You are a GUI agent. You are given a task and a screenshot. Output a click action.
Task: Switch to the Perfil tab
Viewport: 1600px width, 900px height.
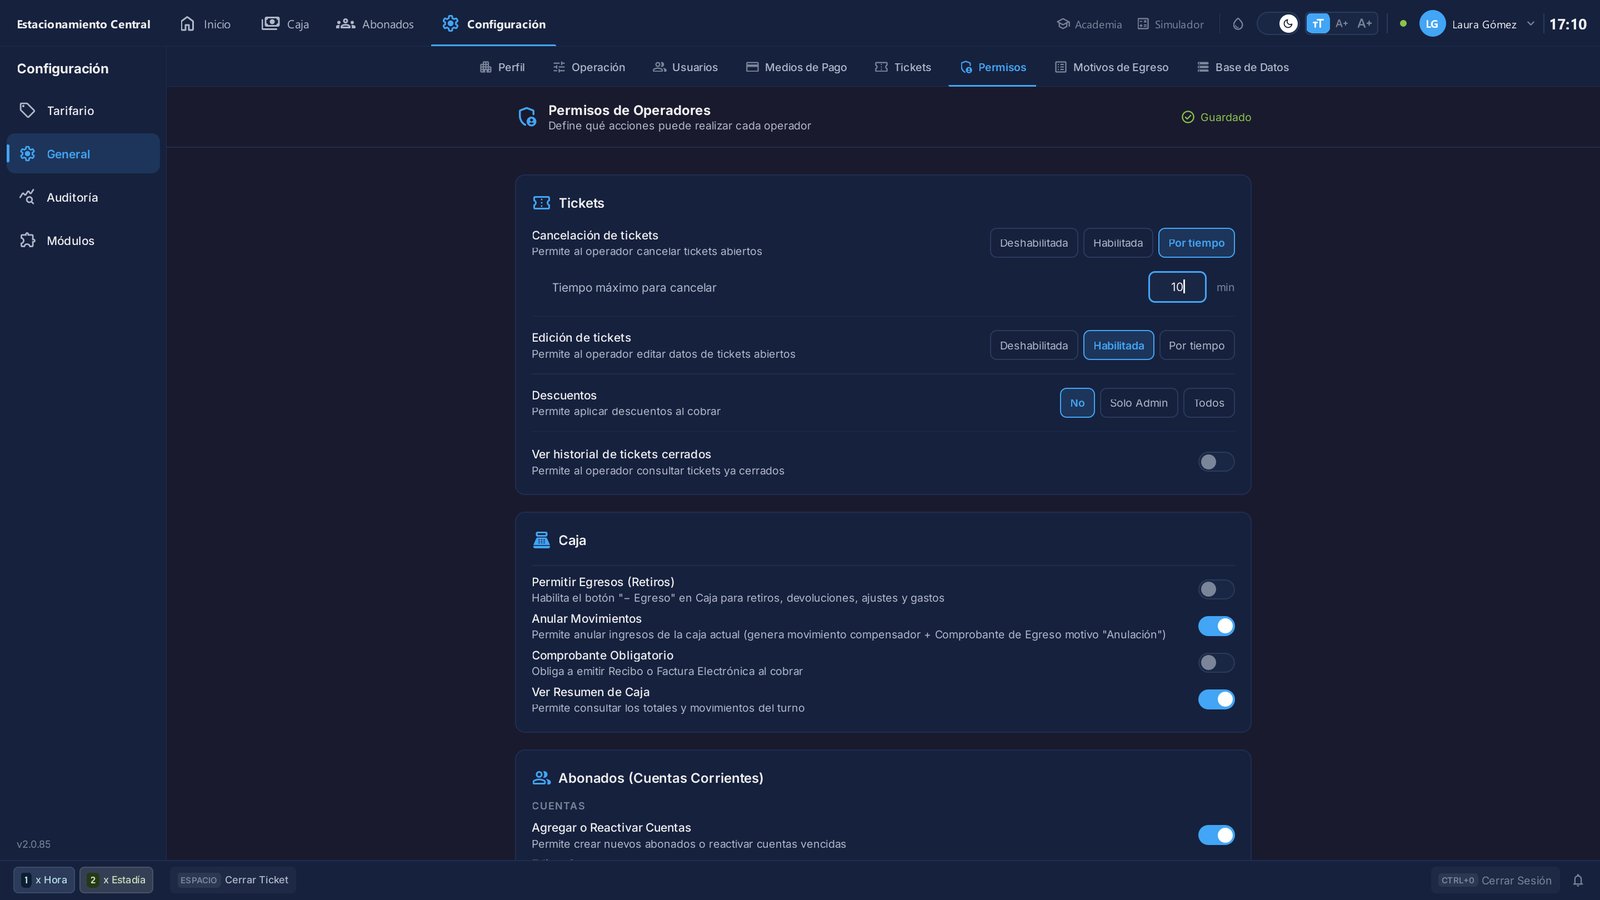502,67
